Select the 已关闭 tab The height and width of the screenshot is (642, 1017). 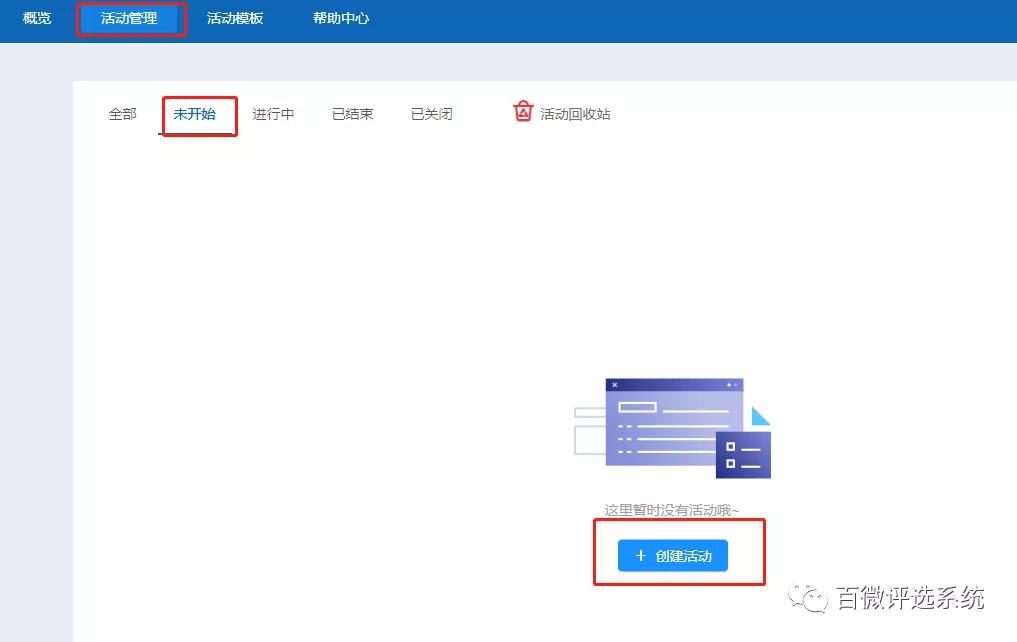[430, 114]
